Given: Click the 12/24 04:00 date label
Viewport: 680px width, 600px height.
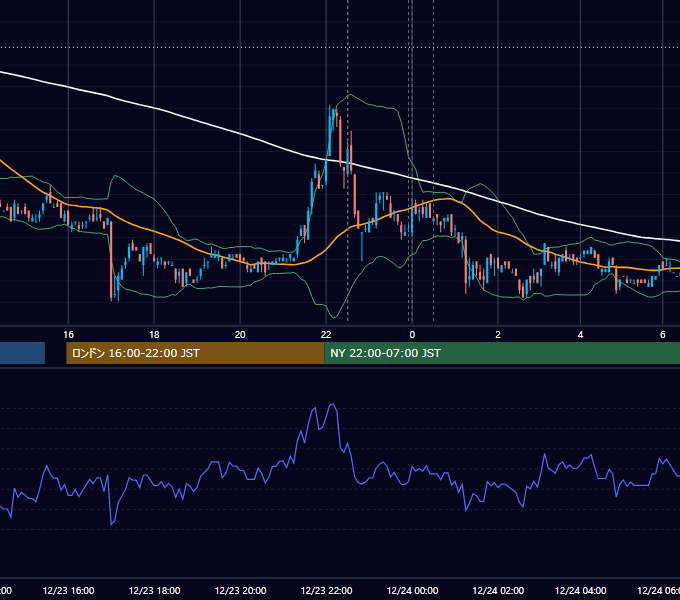Looking at the screenshot, I should coord(580,590).
